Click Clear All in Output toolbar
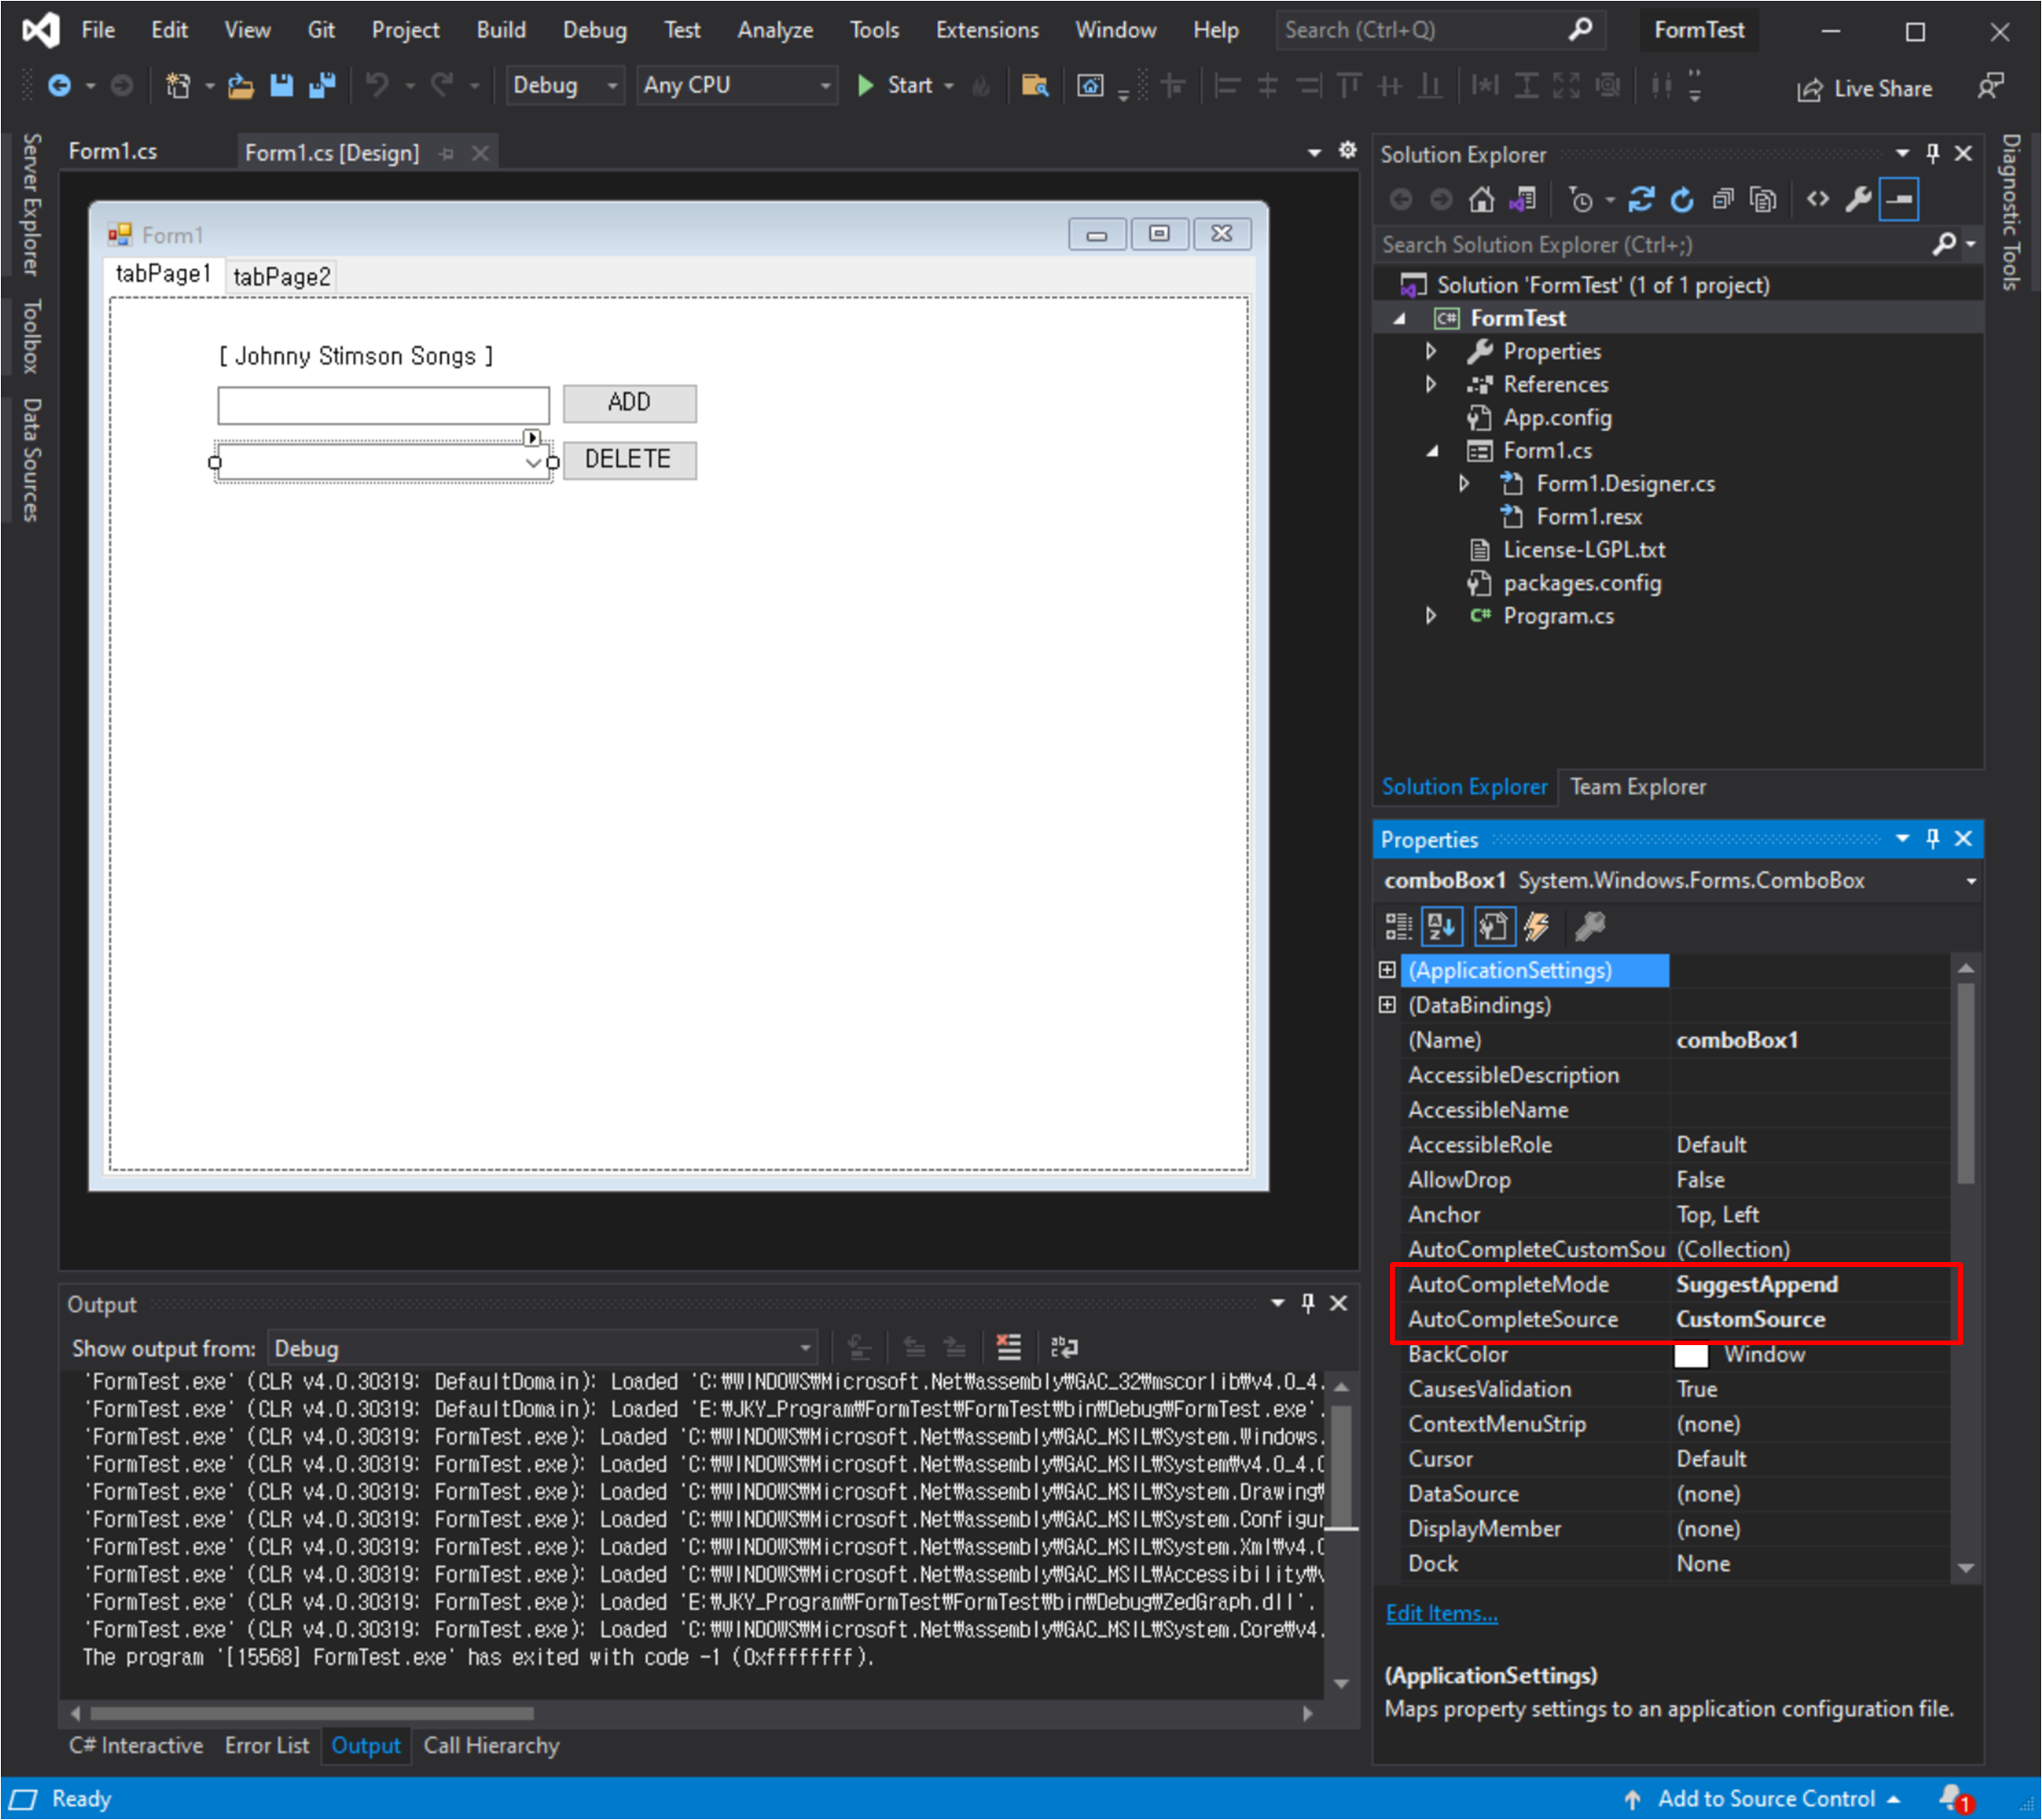Screen dimensions: 2042x1820 1009,1348
